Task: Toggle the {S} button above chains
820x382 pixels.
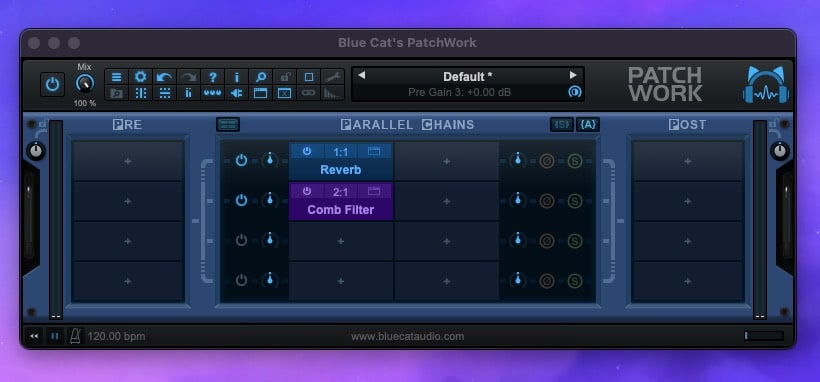Action: tap(562, 125)
